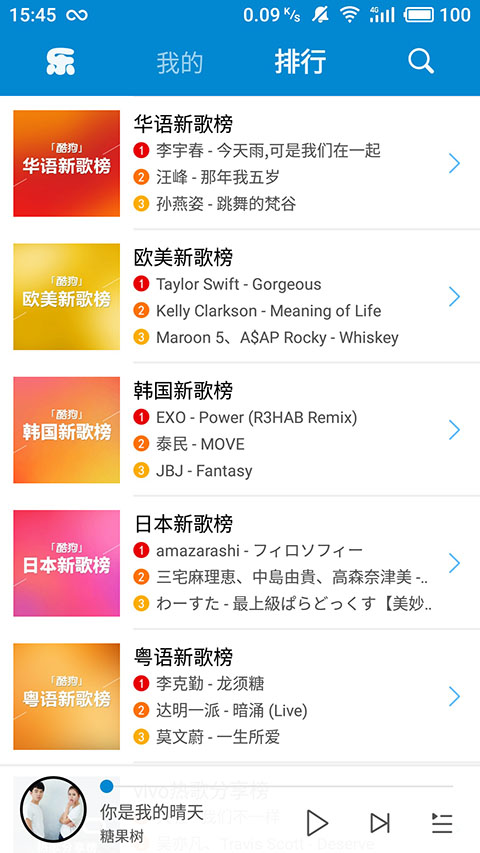
Task: Tap the album art of now playing
Action: point(53,809)
